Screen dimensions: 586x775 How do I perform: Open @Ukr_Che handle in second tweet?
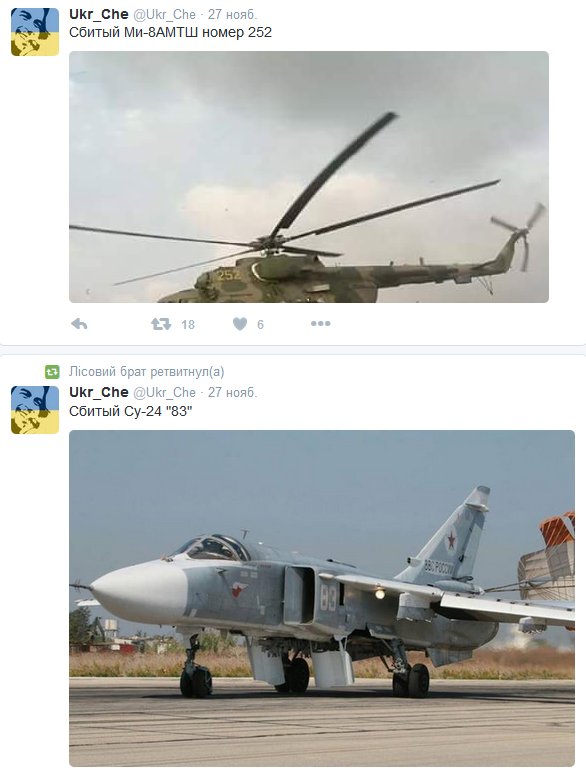(165, 393)
